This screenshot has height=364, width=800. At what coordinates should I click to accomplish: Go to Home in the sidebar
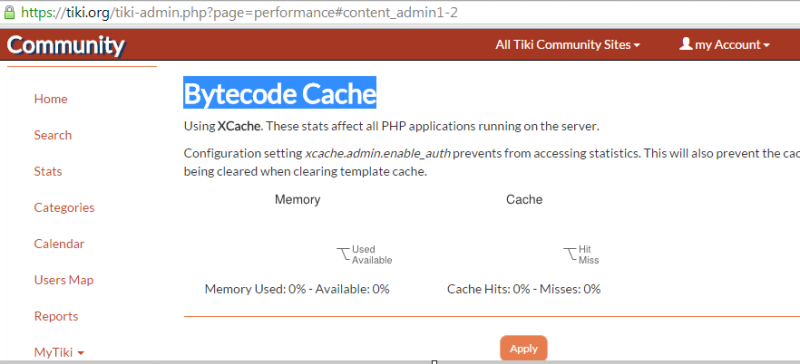pos(51,99)
